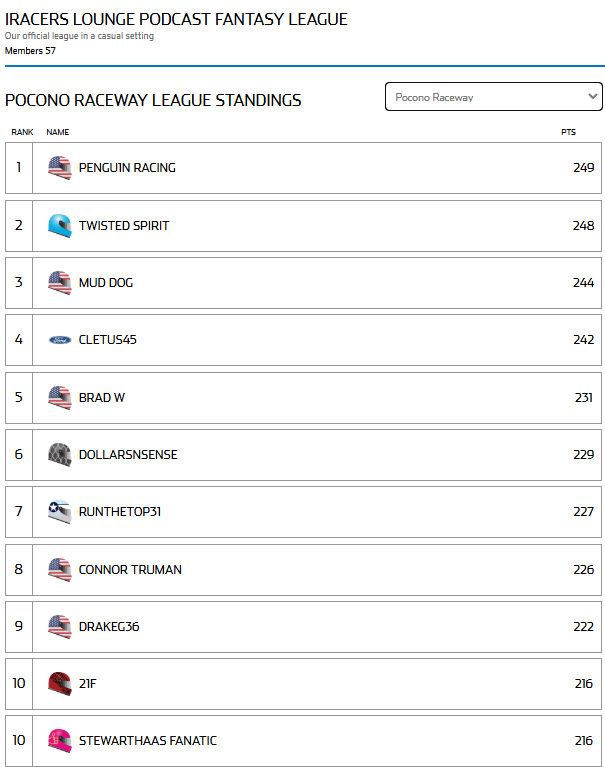Click 21F's red helmet icon
The image size is (605, 767).
[x=60, y=683]
